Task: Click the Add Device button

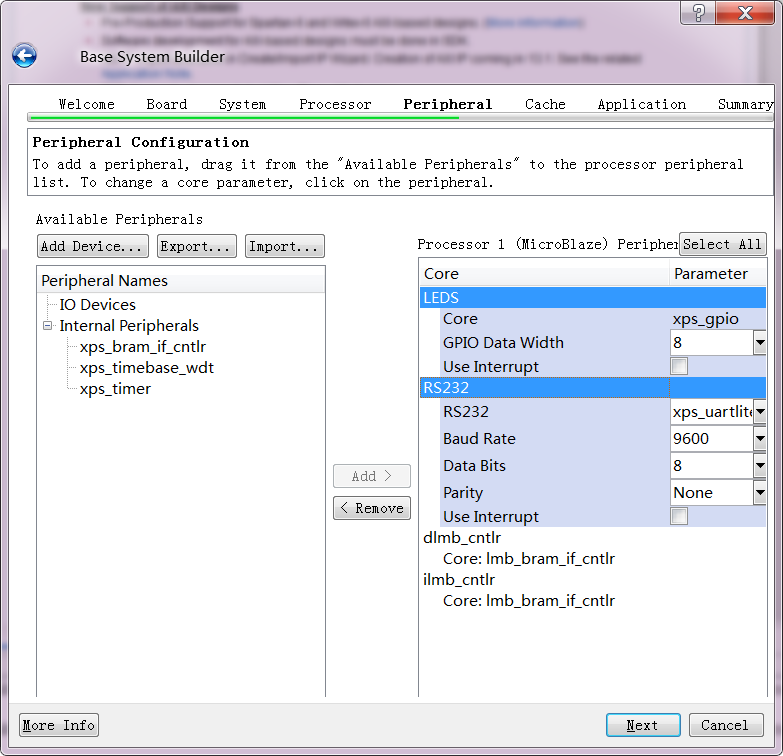Action: coord(93,246)
